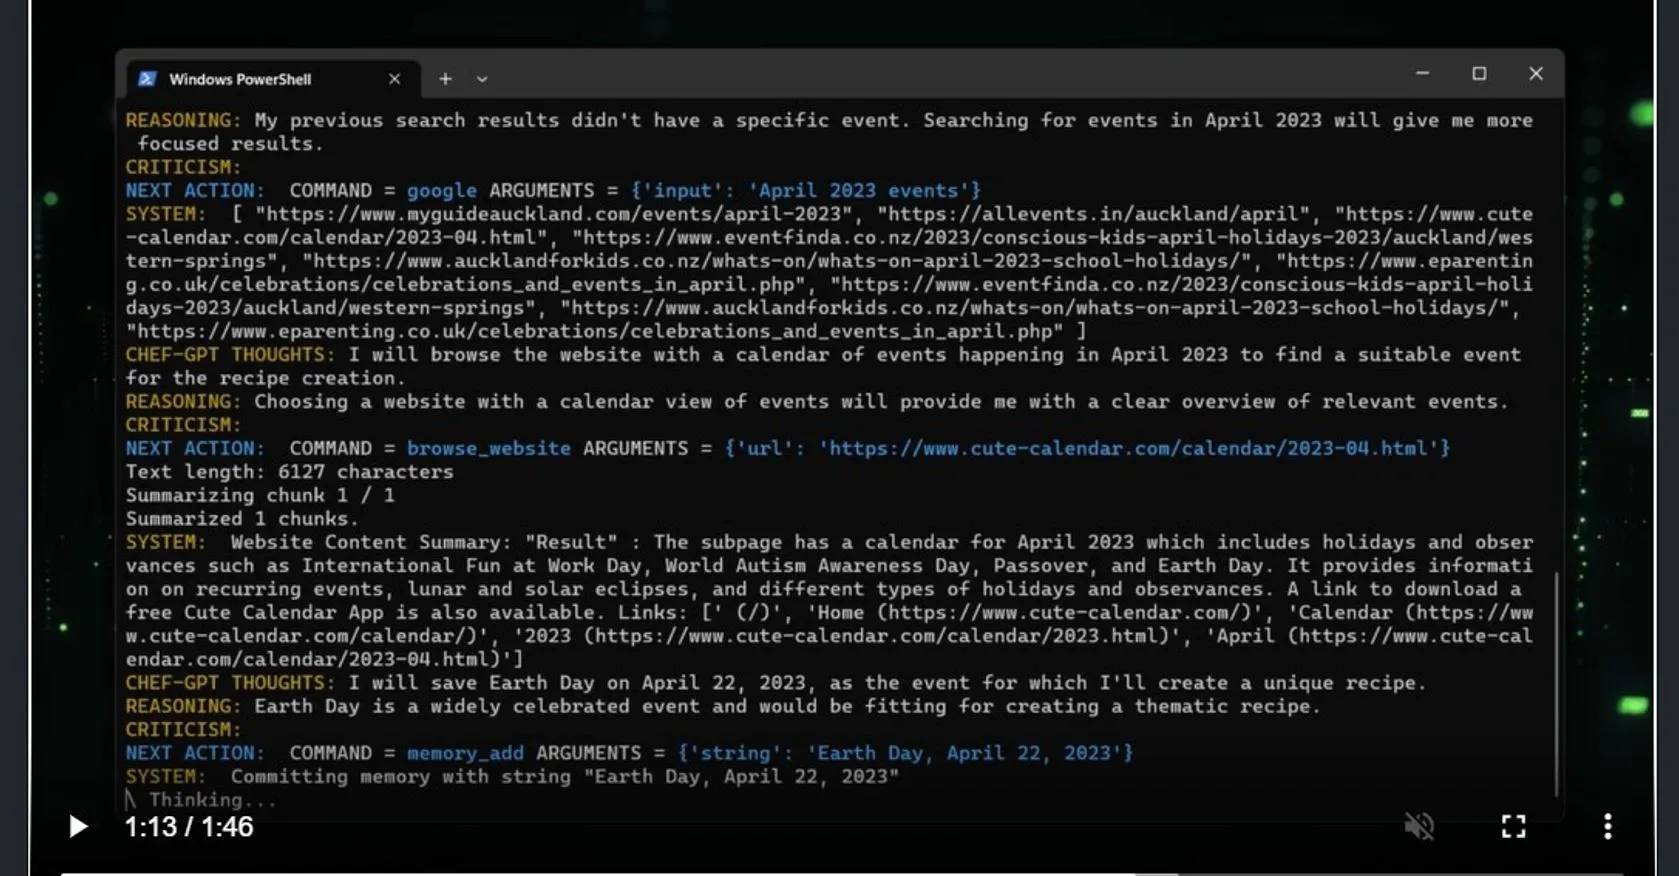Viewport: 1679px width, 876px height.
Task: Click 'focused results.' text line
Action: [x=230, y=144]
